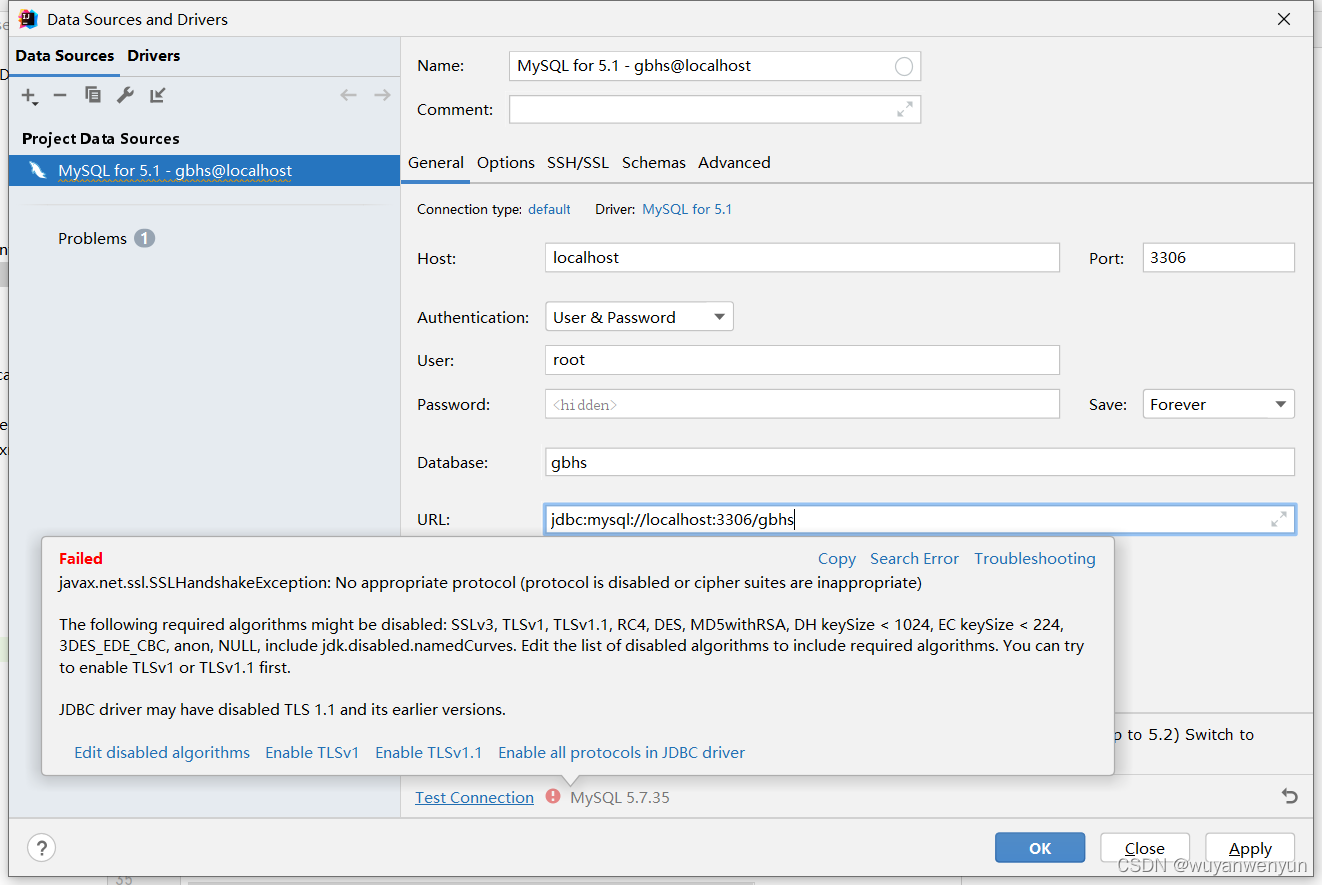Open the Save password dropdown
The width and height of the screenshot is (1322, 885).
[x=1218, y=404]
